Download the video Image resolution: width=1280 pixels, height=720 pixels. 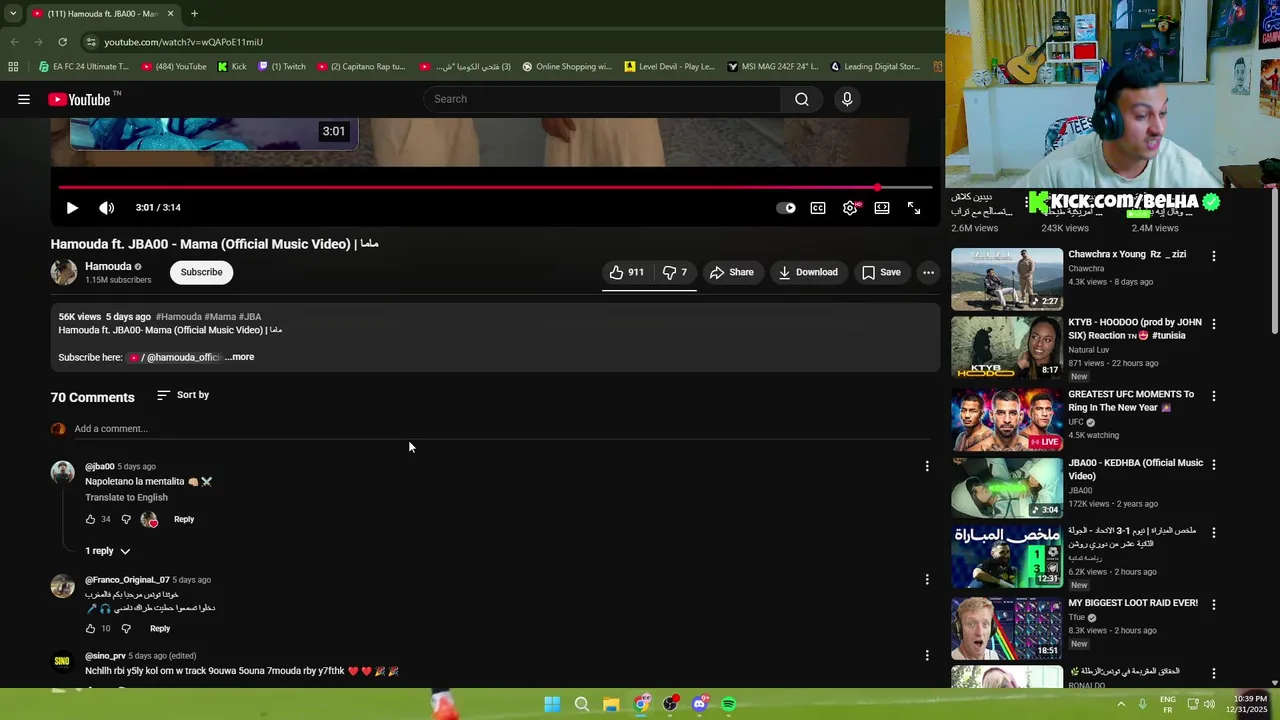pos(808,272)
